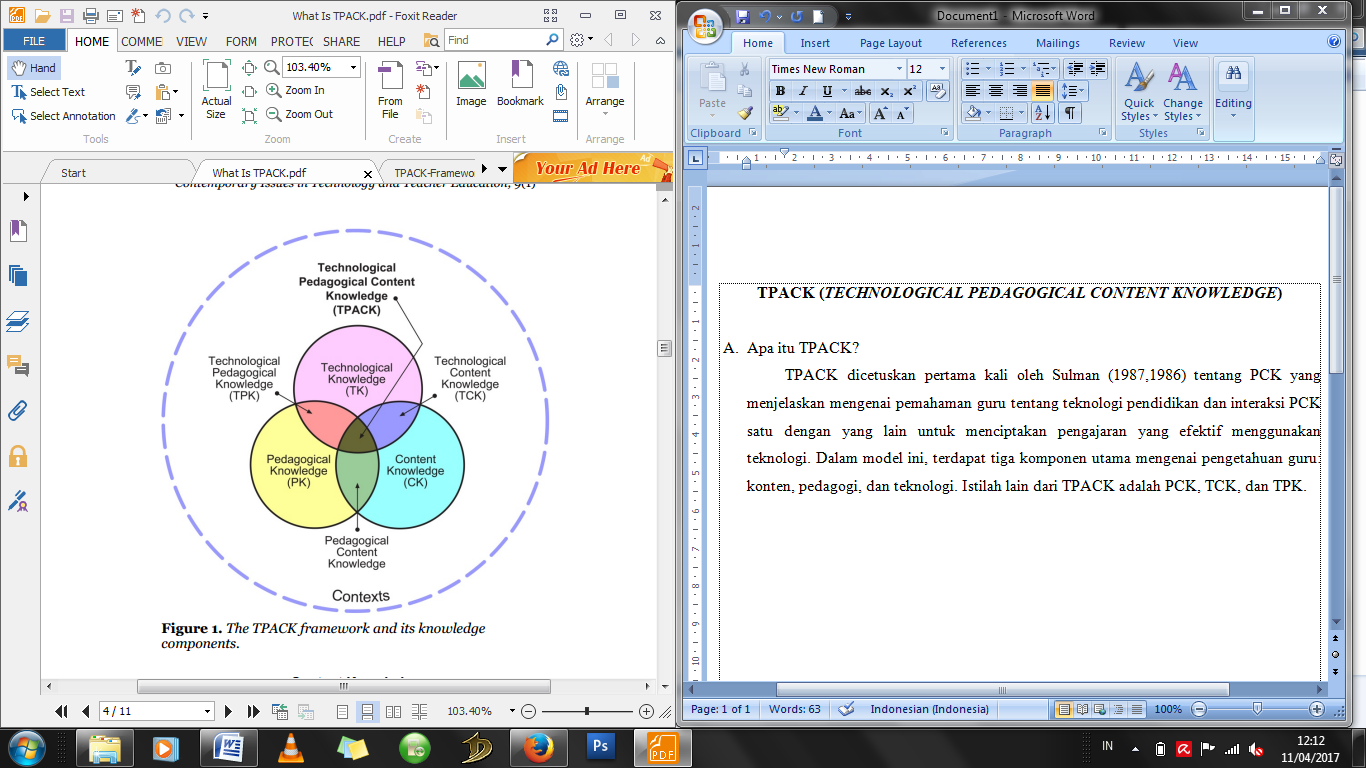Open the Word Office button
Screen dimensions: 1366x768
pos(707,25)
